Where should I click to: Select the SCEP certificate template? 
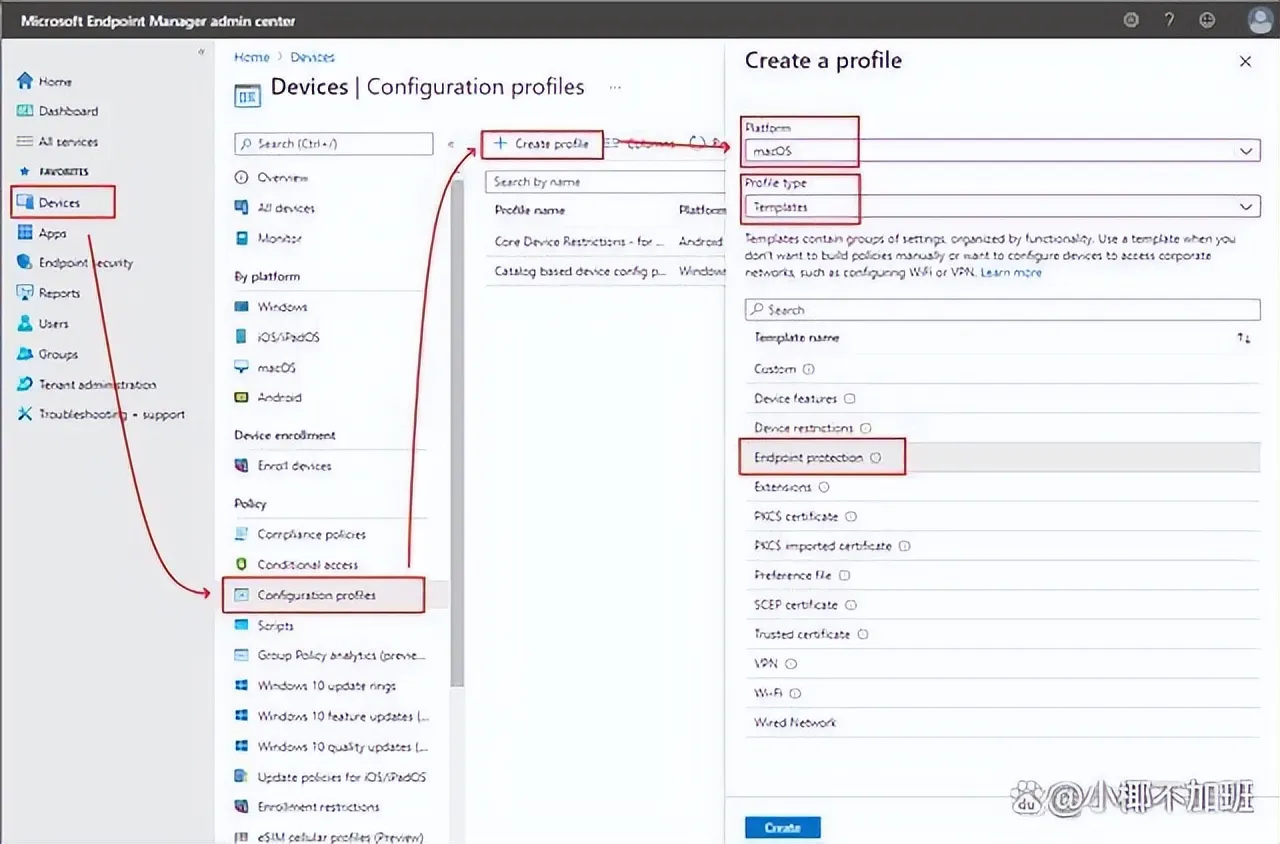point(1002,605)
